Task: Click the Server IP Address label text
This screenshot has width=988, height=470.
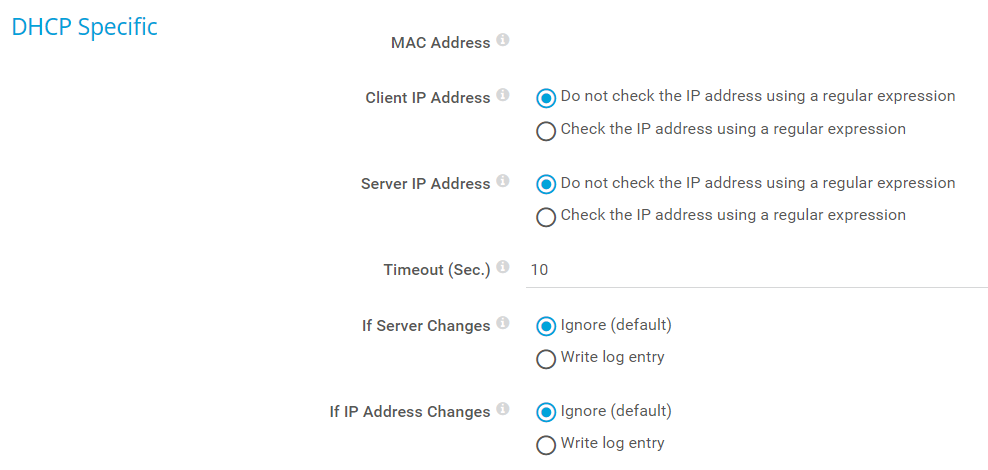Action: (425, 184)
